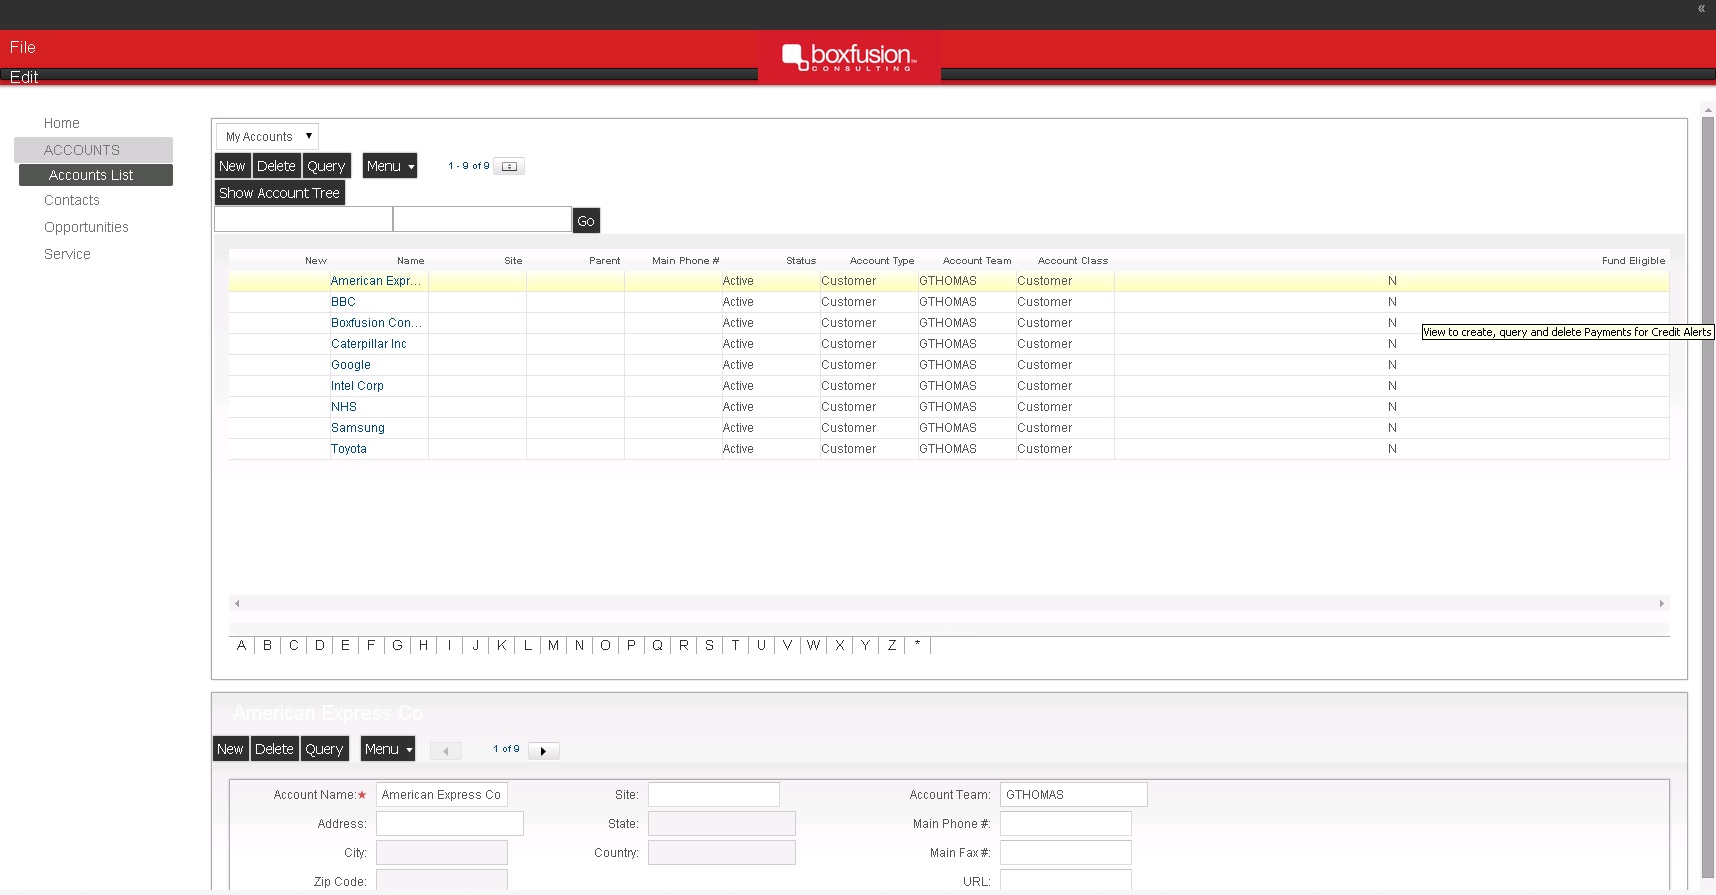The width and height of the screenshot is (1716, 895).
Task: Click Fund Eligible column header
Action: point(1633,261)
